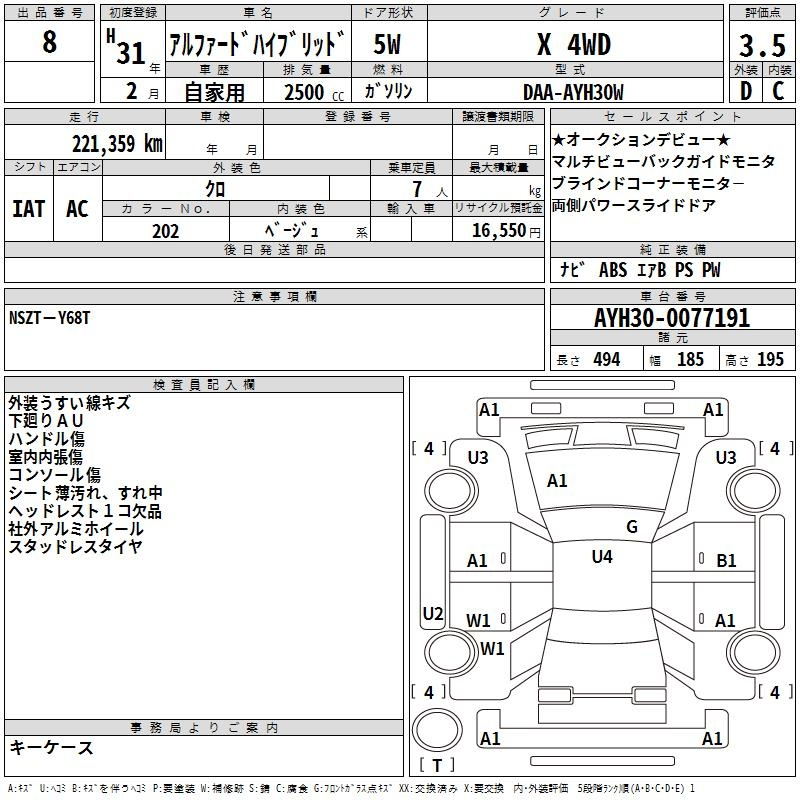Click air conditioner AC value
The image size is (800, 800).
pyautogui.click(x=77, y=209)
